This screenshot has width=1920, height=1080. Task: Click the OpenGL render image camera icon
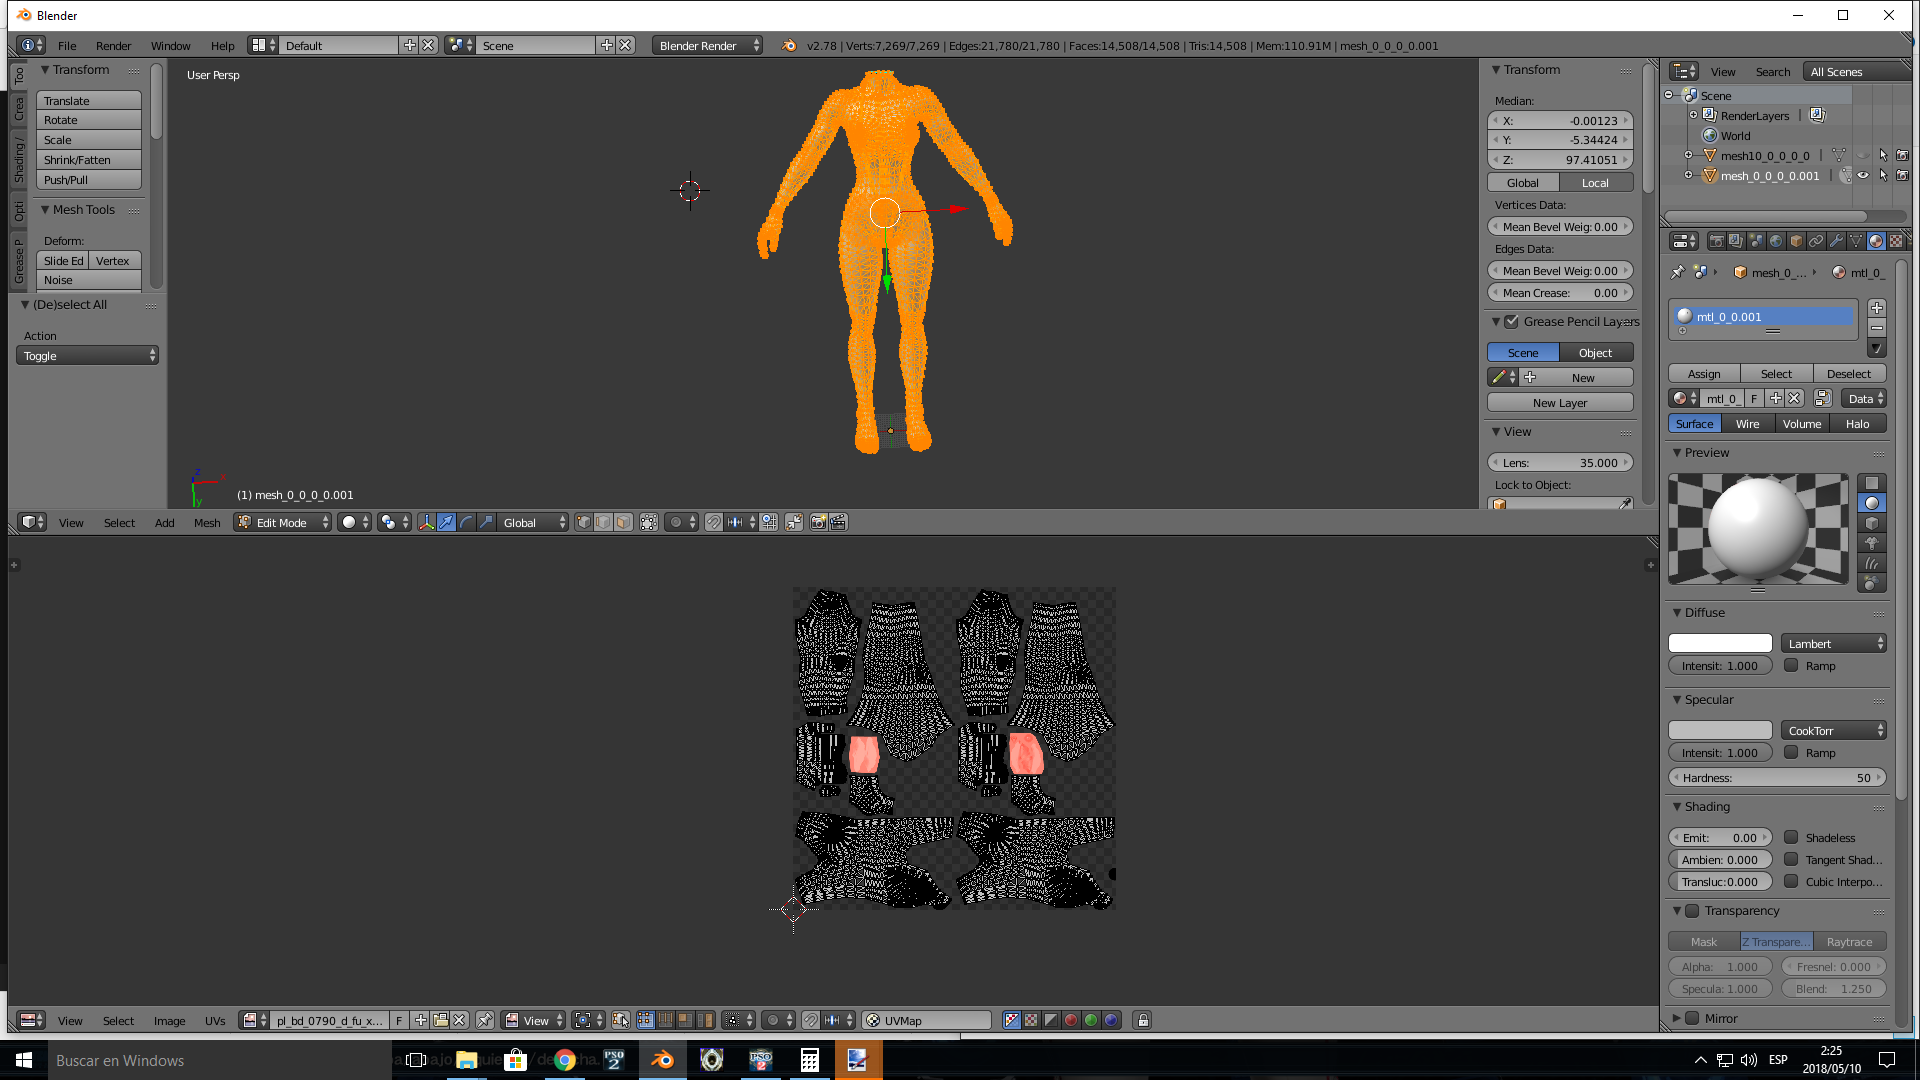(818, 522)
